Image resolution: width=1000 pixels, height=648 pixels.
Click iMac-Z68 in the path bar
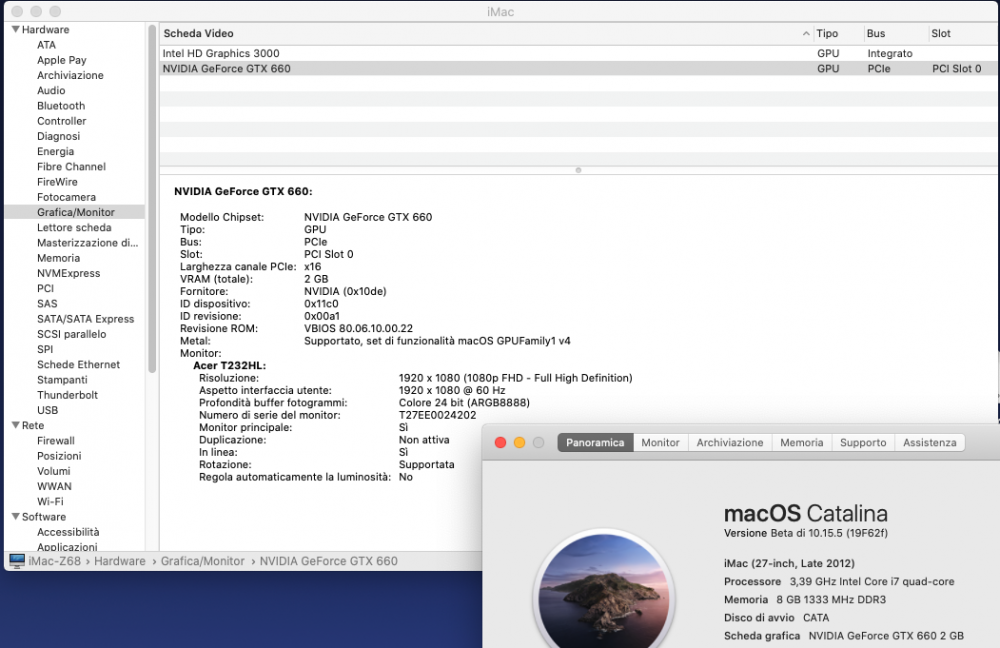coord(54,561)
